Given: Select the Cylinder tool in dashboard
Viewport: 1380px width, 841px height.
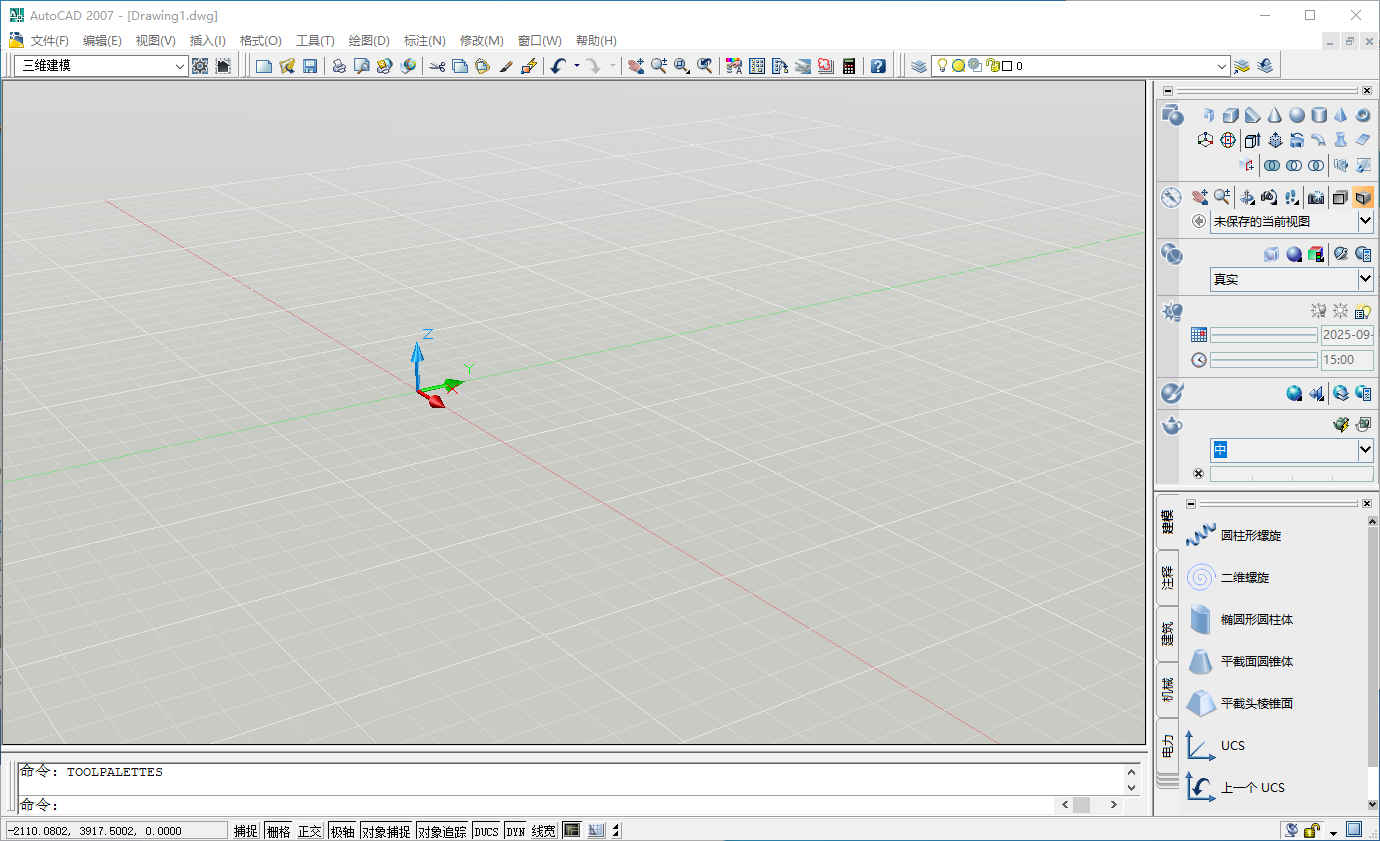Looking at the screenshot, I should tap(1319, 115).
